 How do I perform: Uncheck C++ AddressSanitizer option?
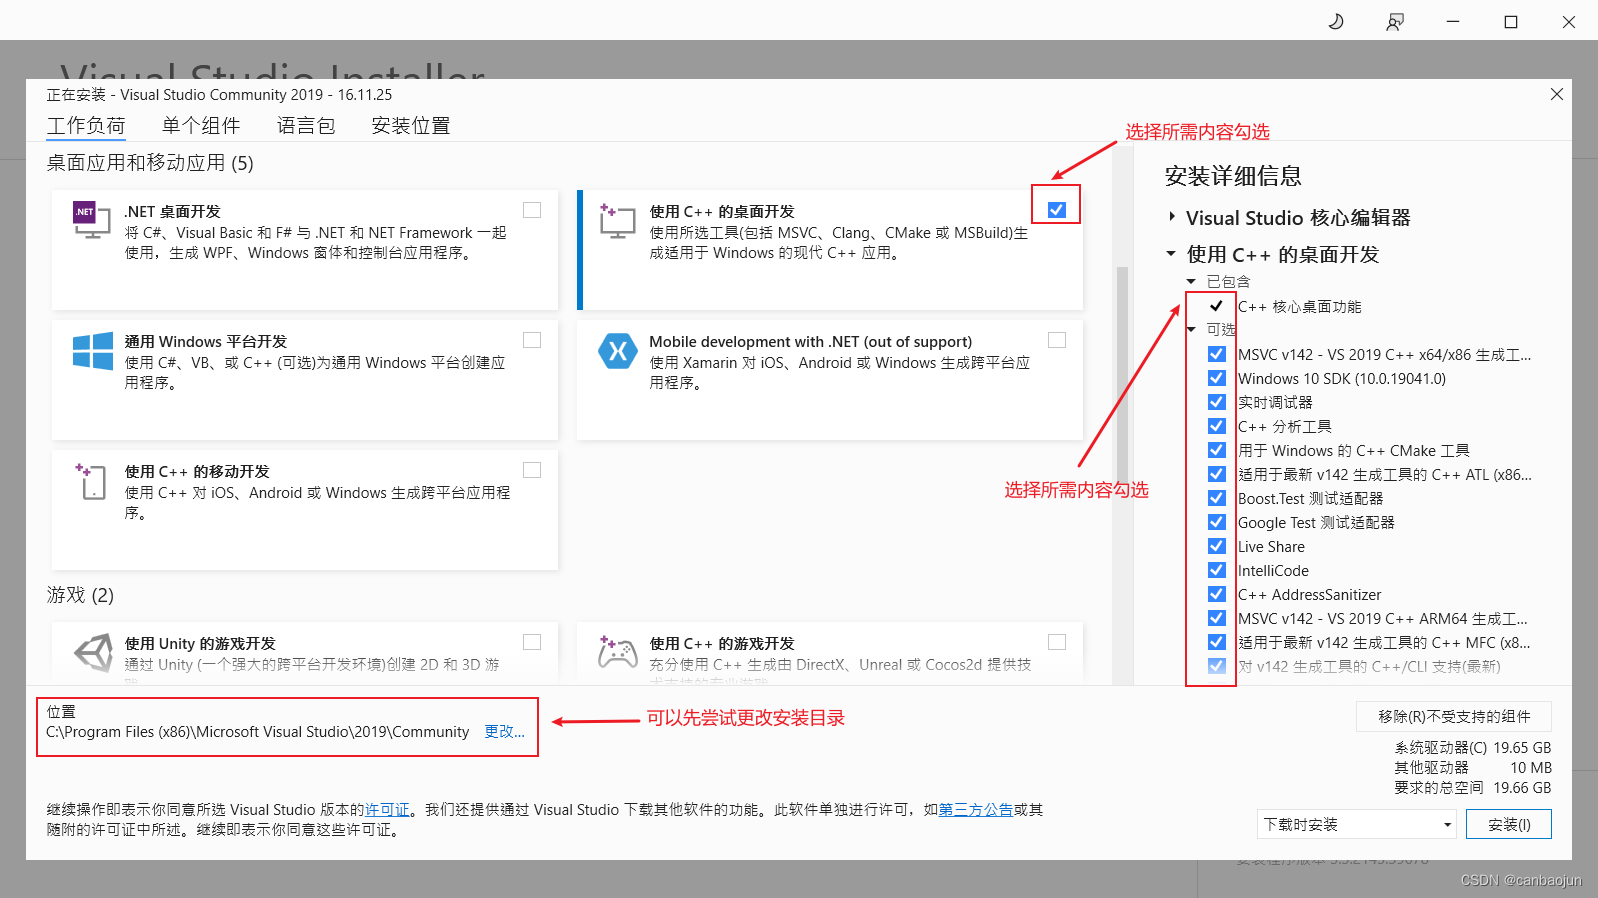pyautogui.click(x=1217, y=594)
